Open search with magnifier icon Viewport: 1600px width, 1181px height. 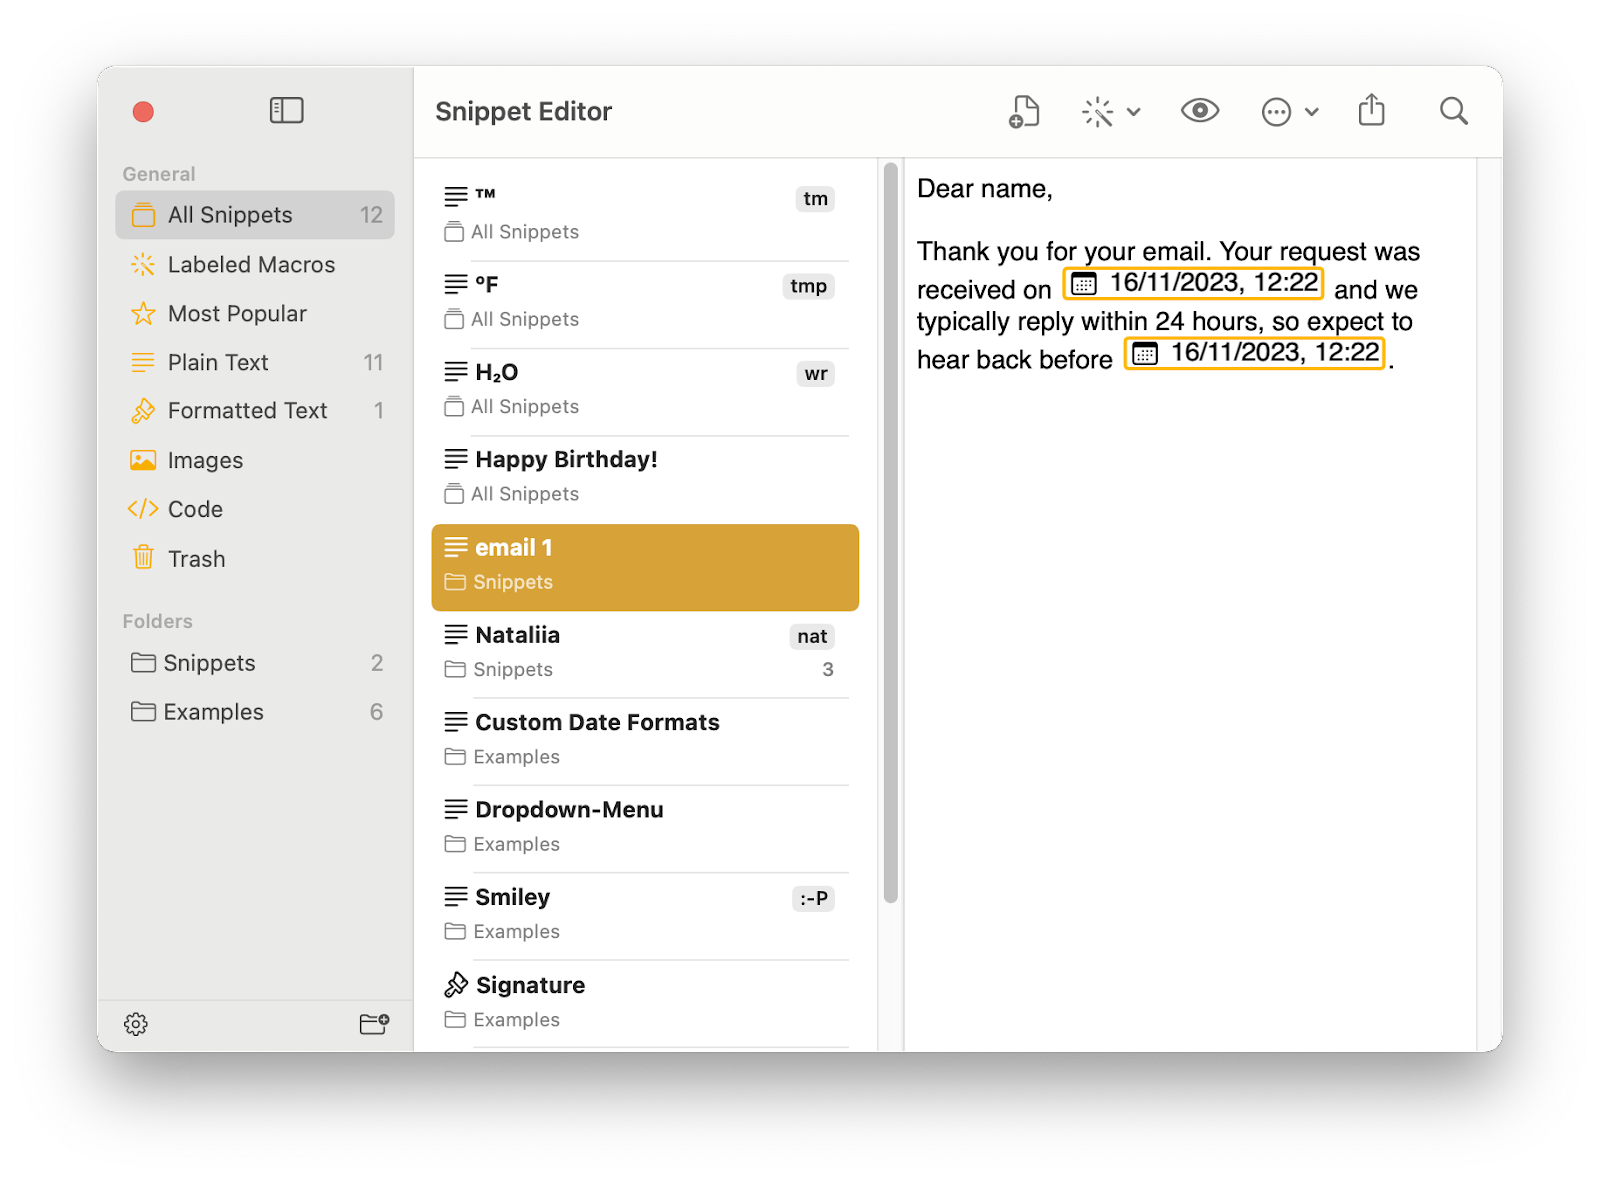pos(1454,111)
